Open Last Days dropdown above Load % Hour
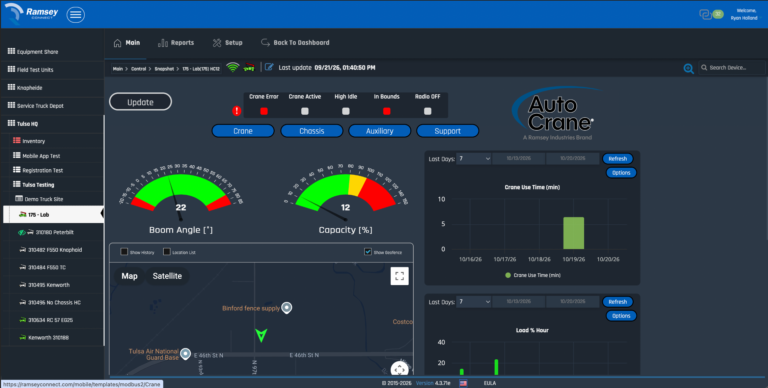Viewport: 768px width, 388px height. click(x=474, y=302)
